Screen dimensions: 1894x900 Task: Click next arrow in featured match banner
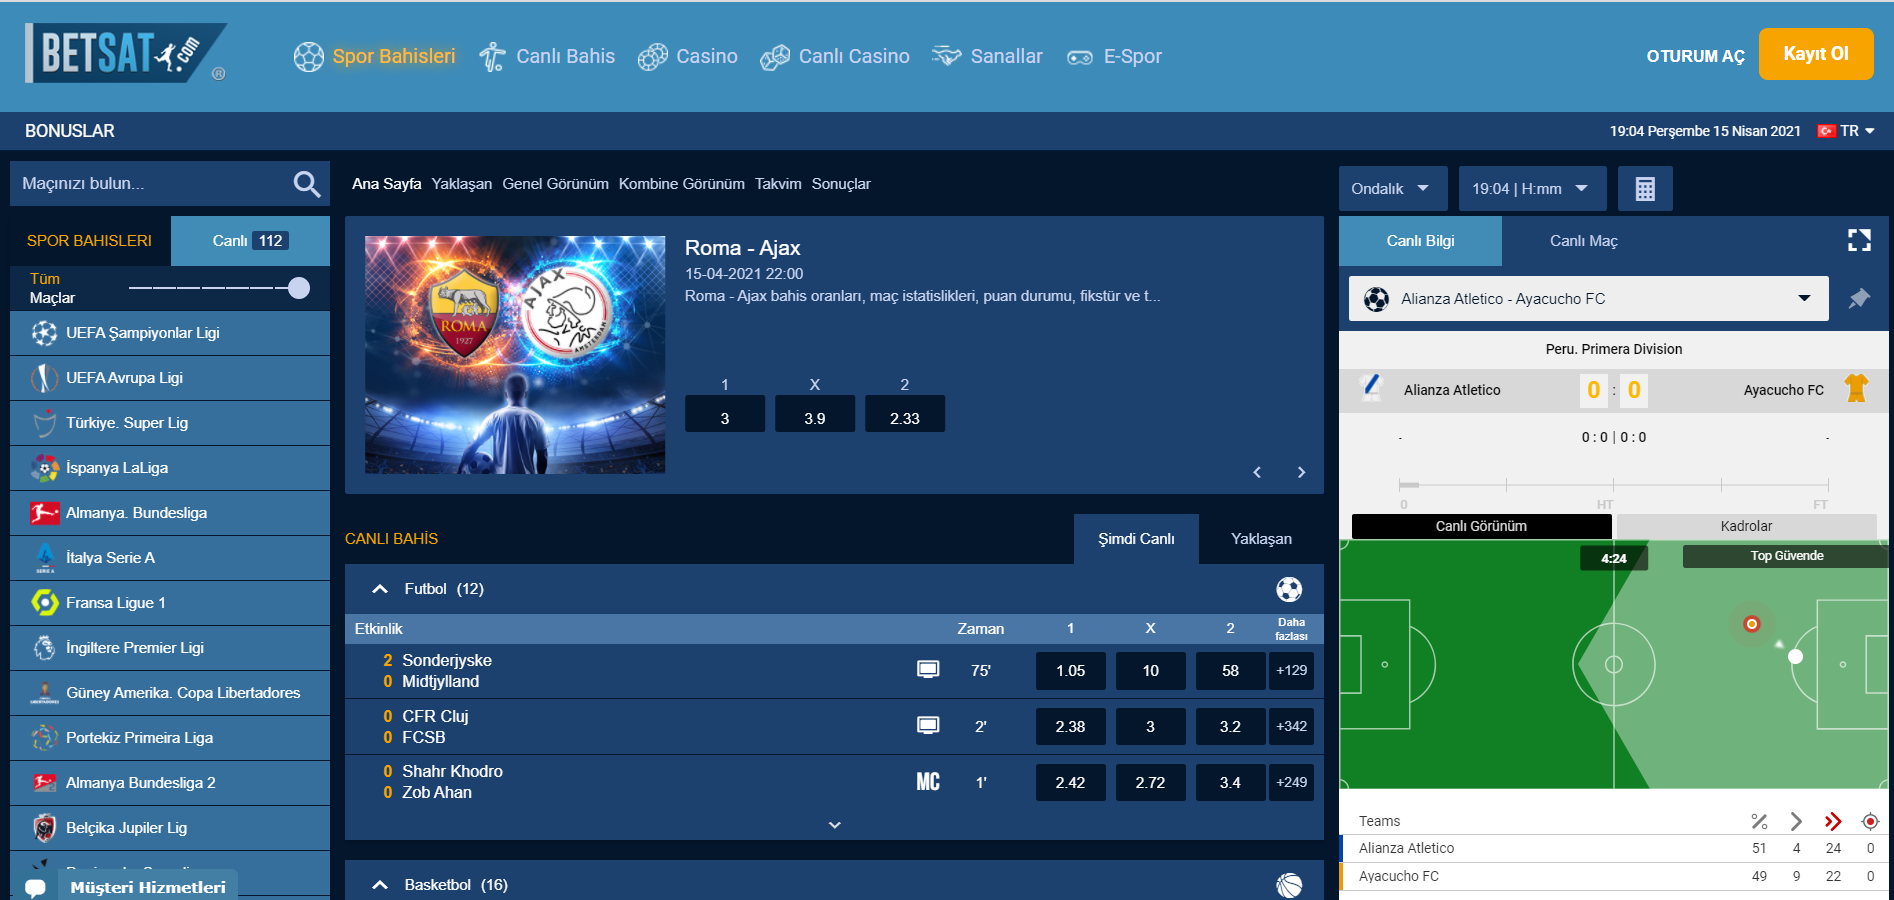tap(1301, 473)
